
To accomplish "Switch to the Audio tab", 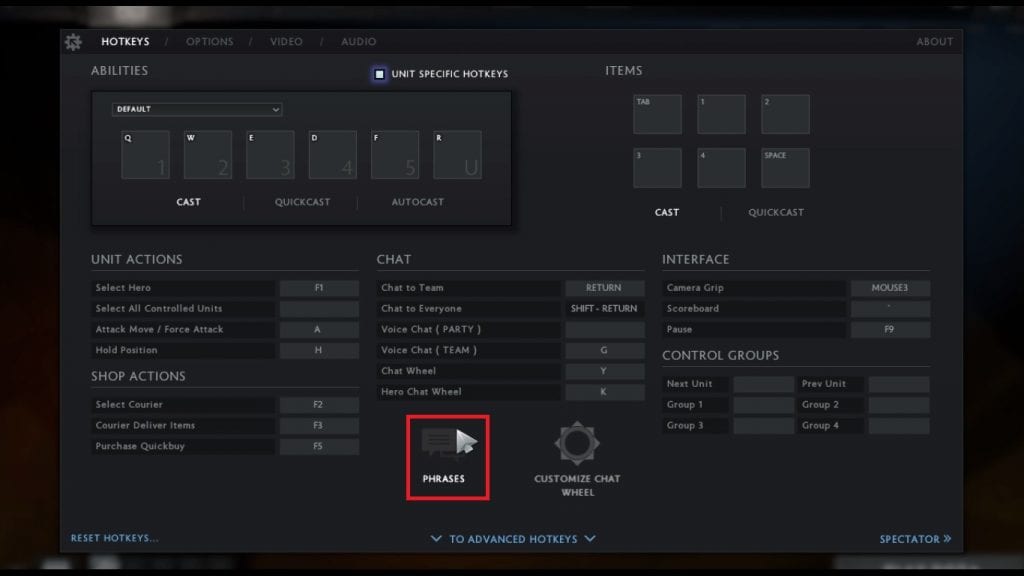I will (x=359, y=41).
